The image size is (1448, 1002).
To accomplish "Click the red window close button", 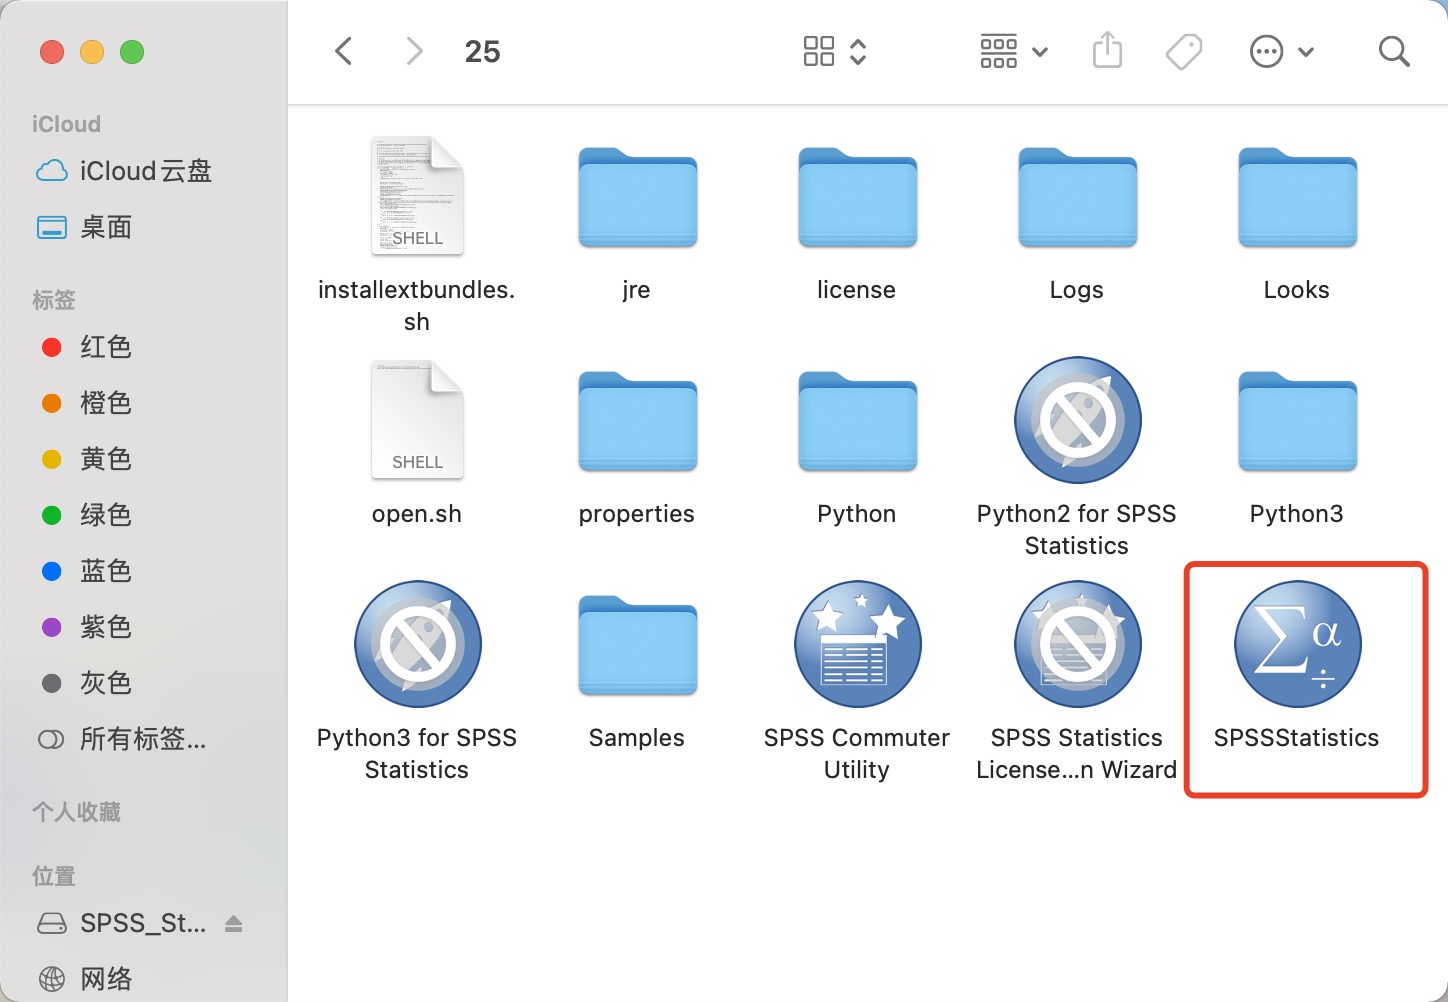I will coord(52,51).
